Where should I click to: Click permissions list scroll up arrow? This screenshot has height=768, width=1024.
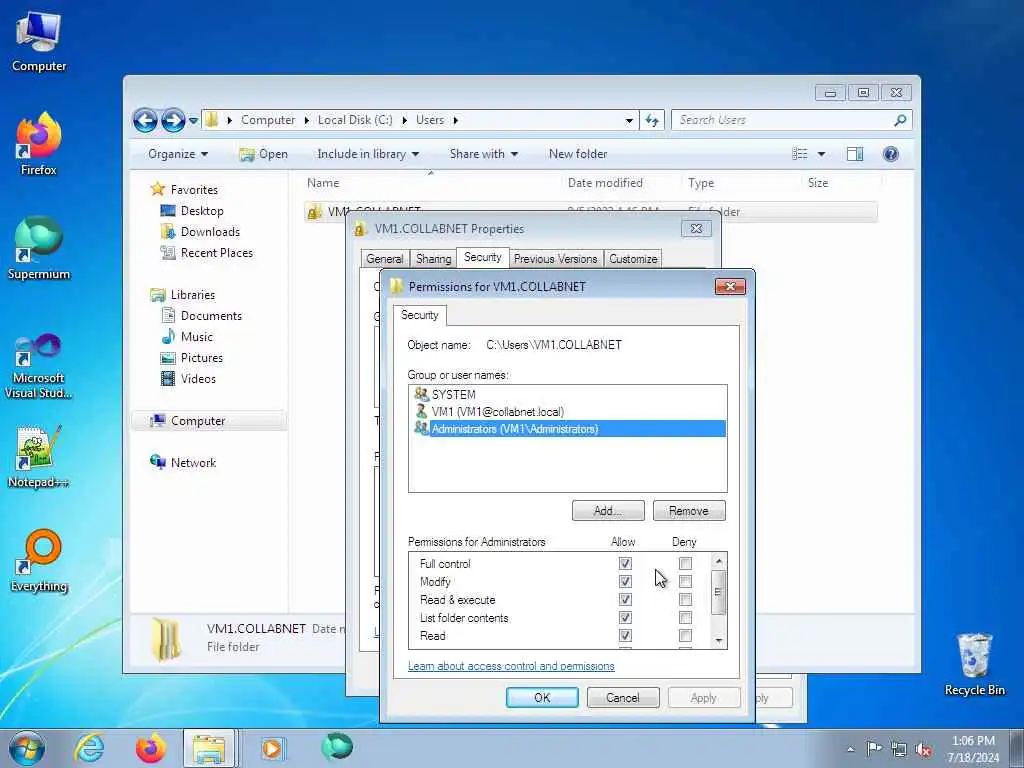pos(718,561)
